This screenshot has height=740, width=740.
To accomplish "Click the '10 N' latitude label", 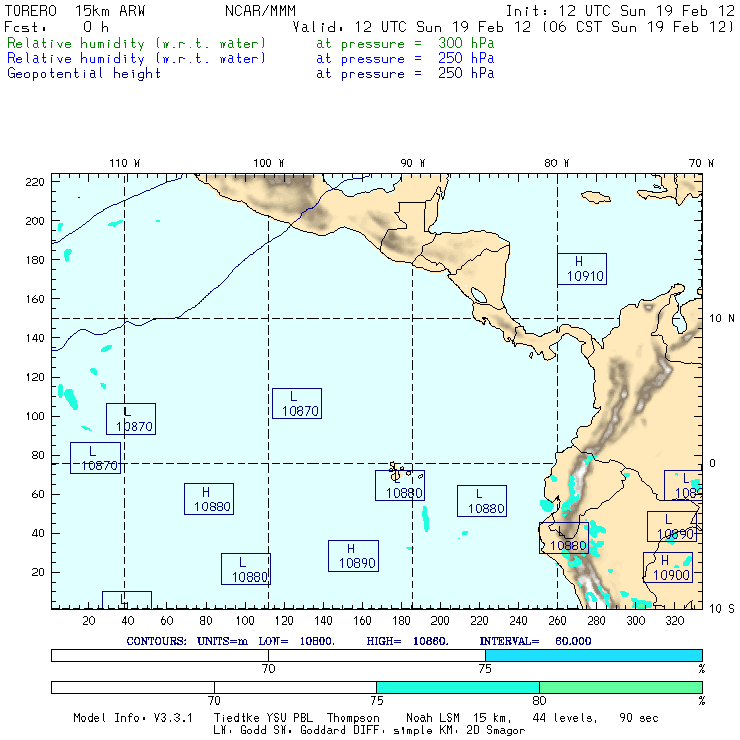I will (722, 319).
